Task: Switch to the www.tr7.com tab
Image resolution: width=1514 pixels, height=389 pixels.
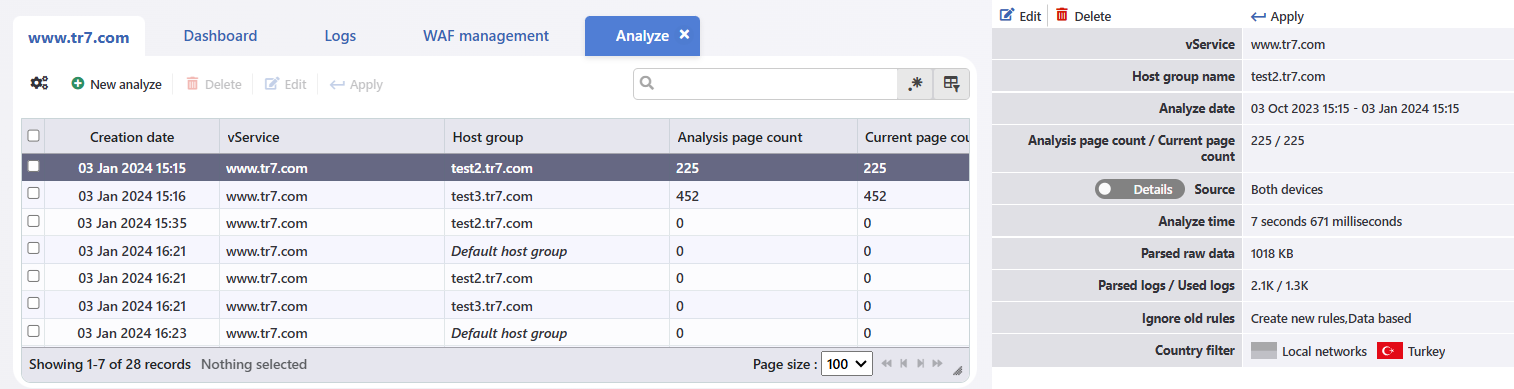Action: click(x=79, y=37)
